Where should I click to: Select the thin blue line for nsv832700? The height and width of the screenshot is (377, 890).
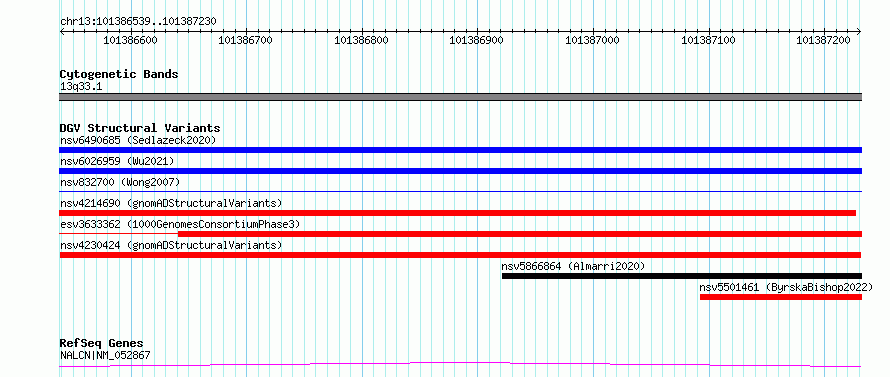pyautogui.click(x=460, y=191)
